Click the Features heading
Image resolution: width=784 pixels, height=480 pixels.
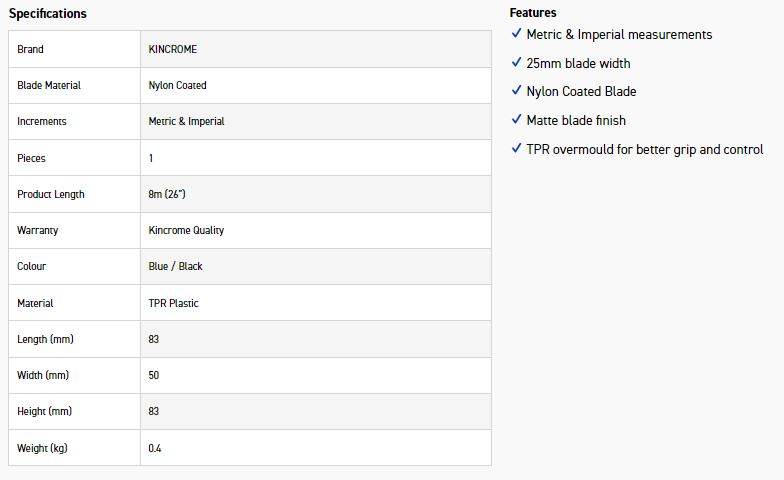533,13
